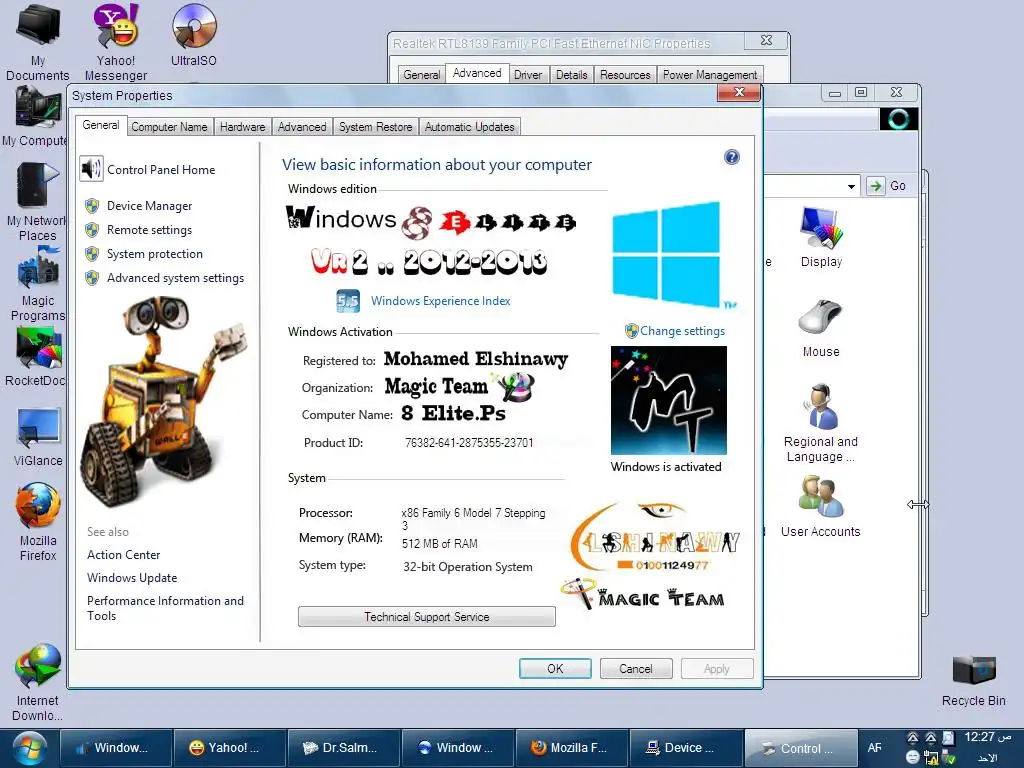Image resolution: width=1024 pixels, height=768 pixels.
Task: Click the blue help question mark icon
Action: tap(732, 157)
